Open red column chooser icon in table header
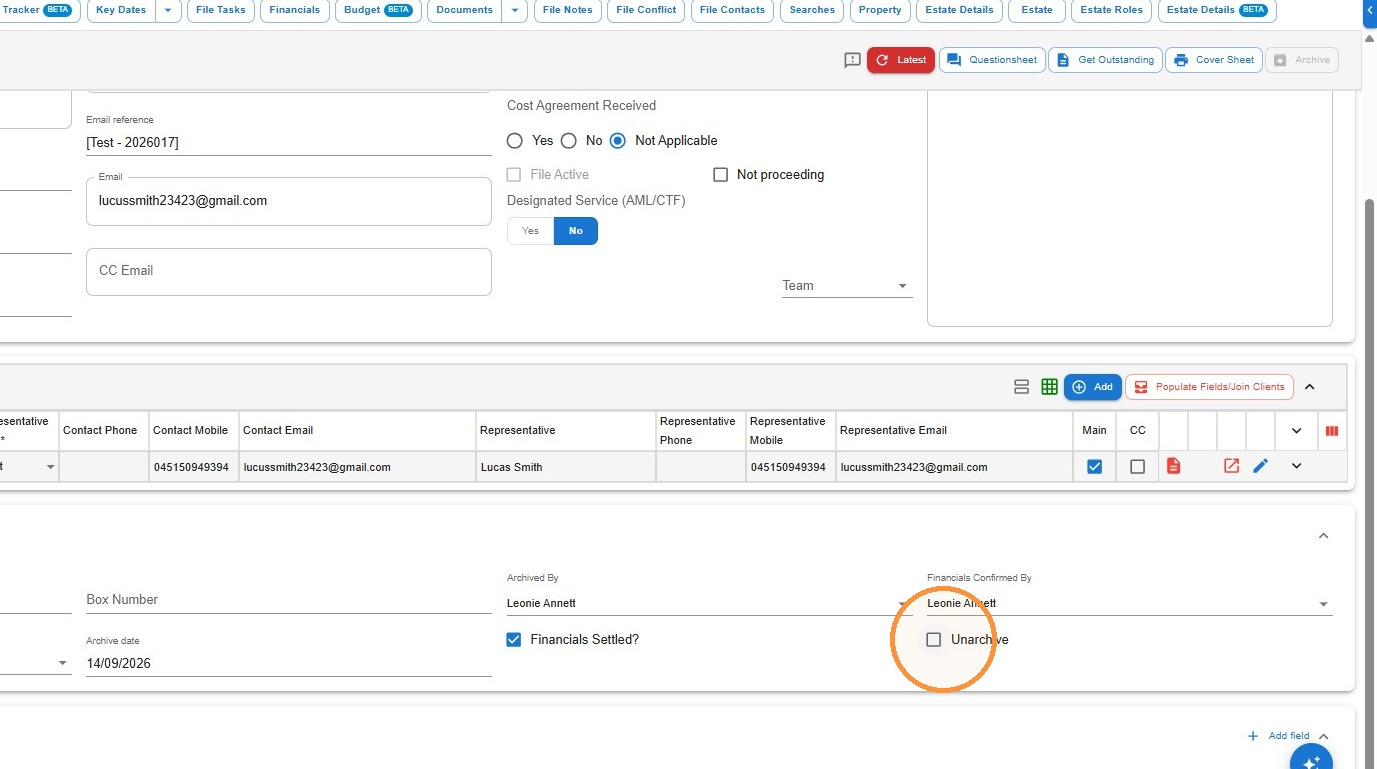 [x=1332, y=431]
